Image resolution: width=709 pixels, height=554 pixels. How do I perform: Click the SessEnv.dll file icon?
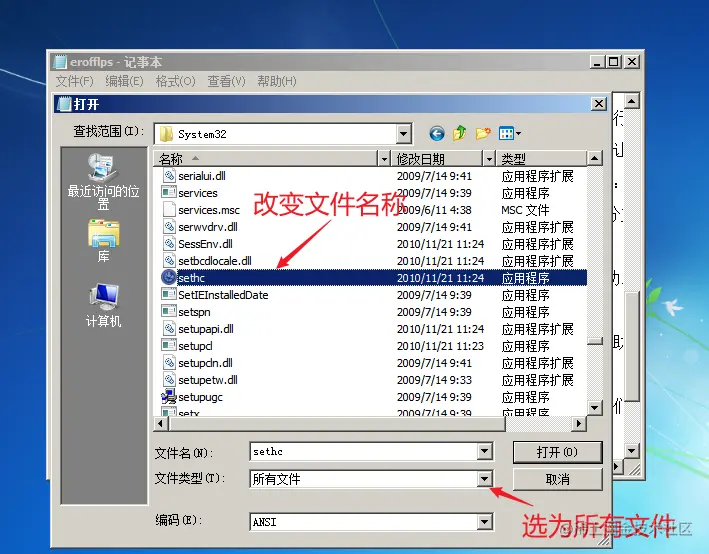[x=169, y=244]
